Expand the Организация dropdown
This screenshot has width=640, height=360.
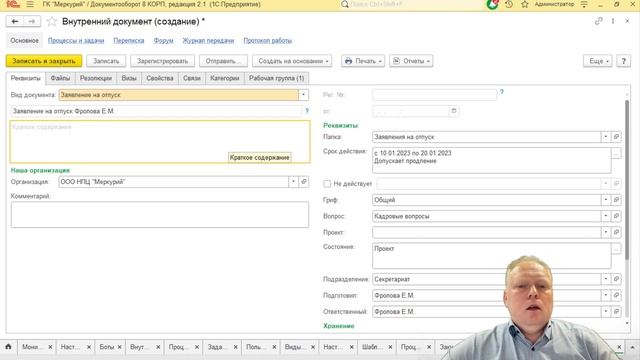[x=293, y=182]
